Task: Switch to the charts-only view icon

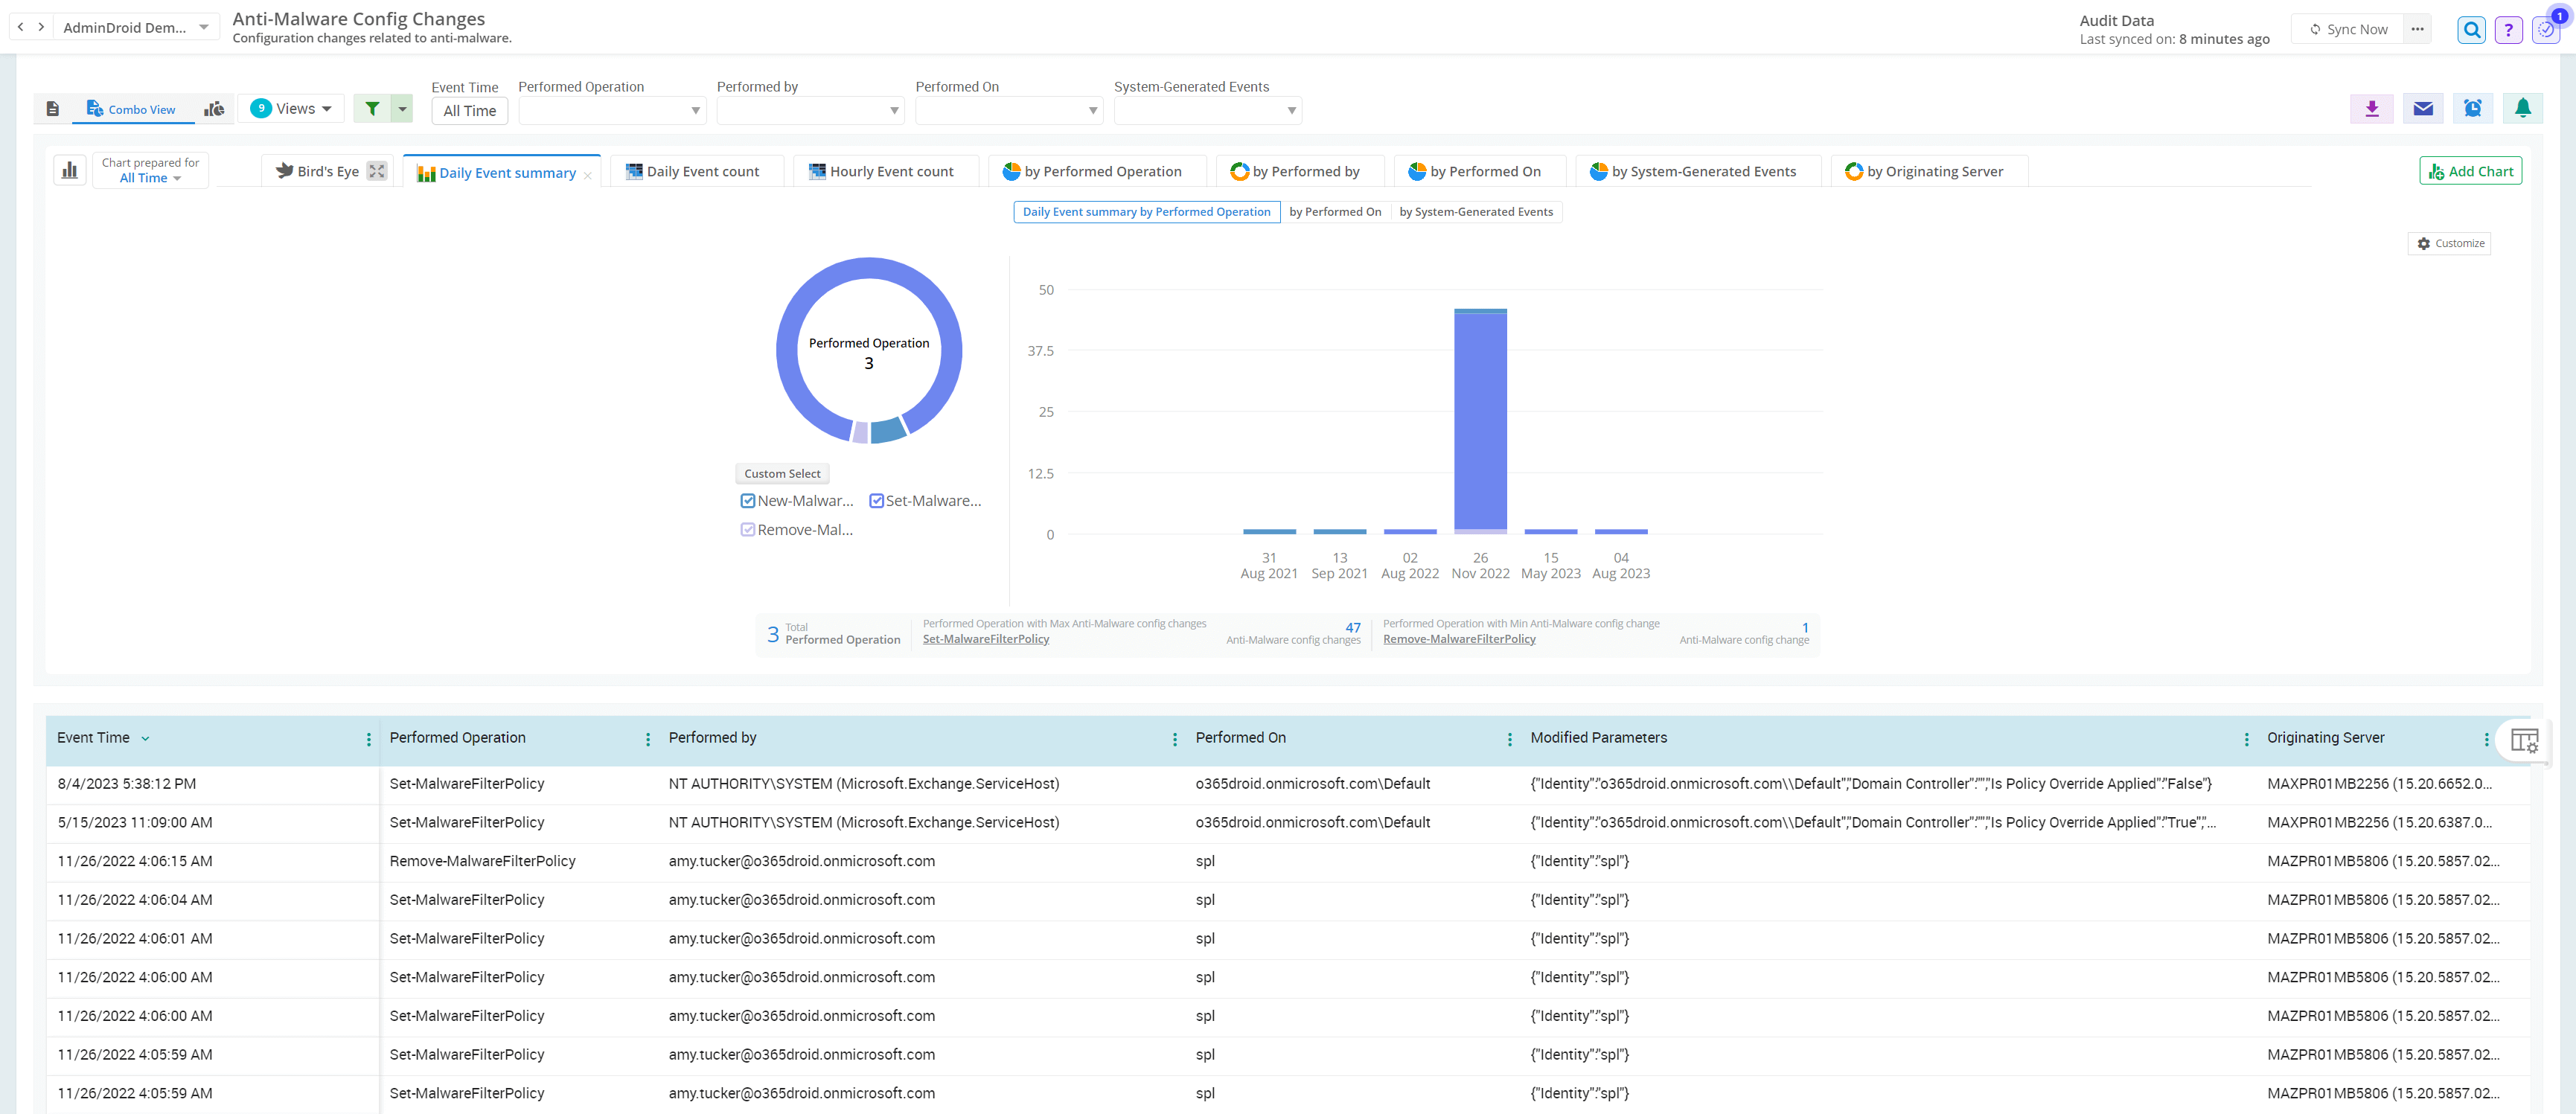Action: pos(213,108)
